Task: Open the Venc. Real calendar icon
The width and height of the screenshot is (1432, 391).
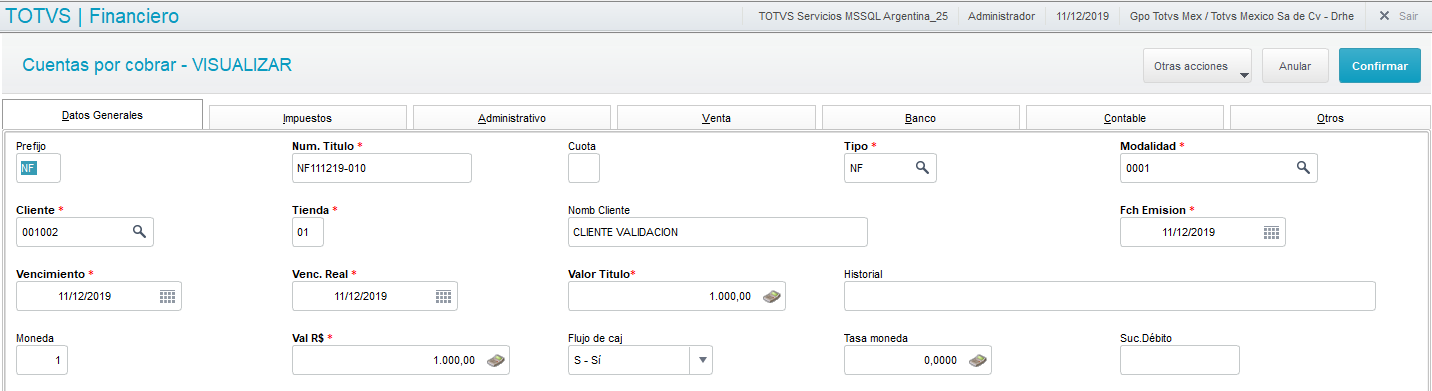Action: [444, 296]
